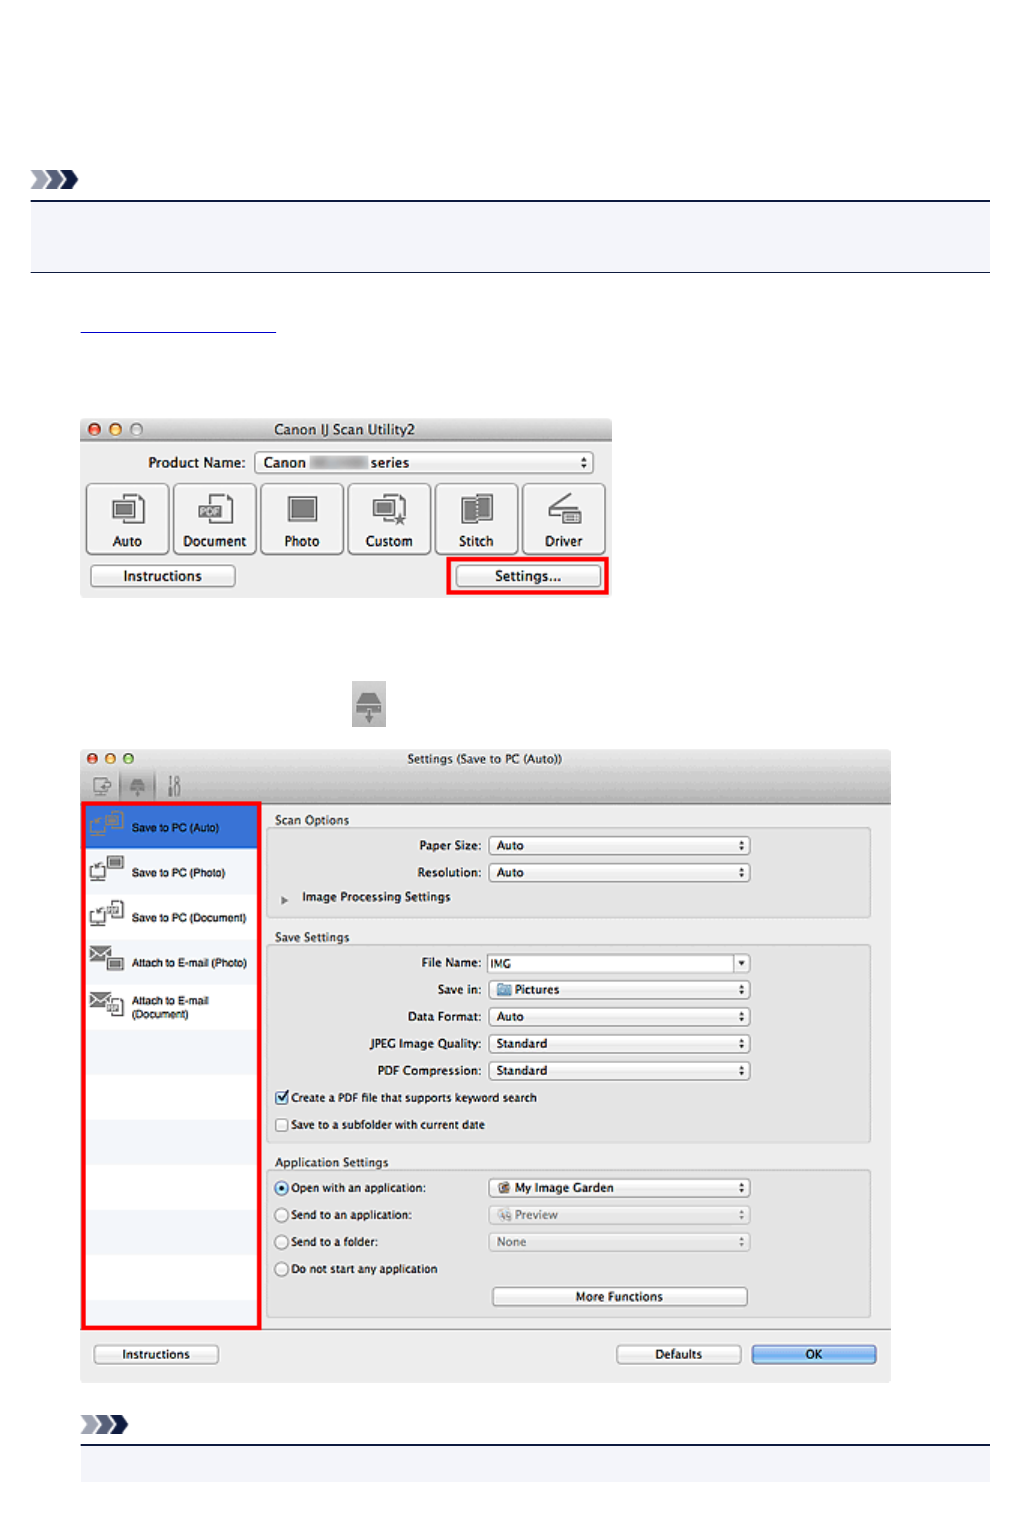Open the Resolution dropdown
This screenshot has height=1514, width=1021.
pos(619,873)
